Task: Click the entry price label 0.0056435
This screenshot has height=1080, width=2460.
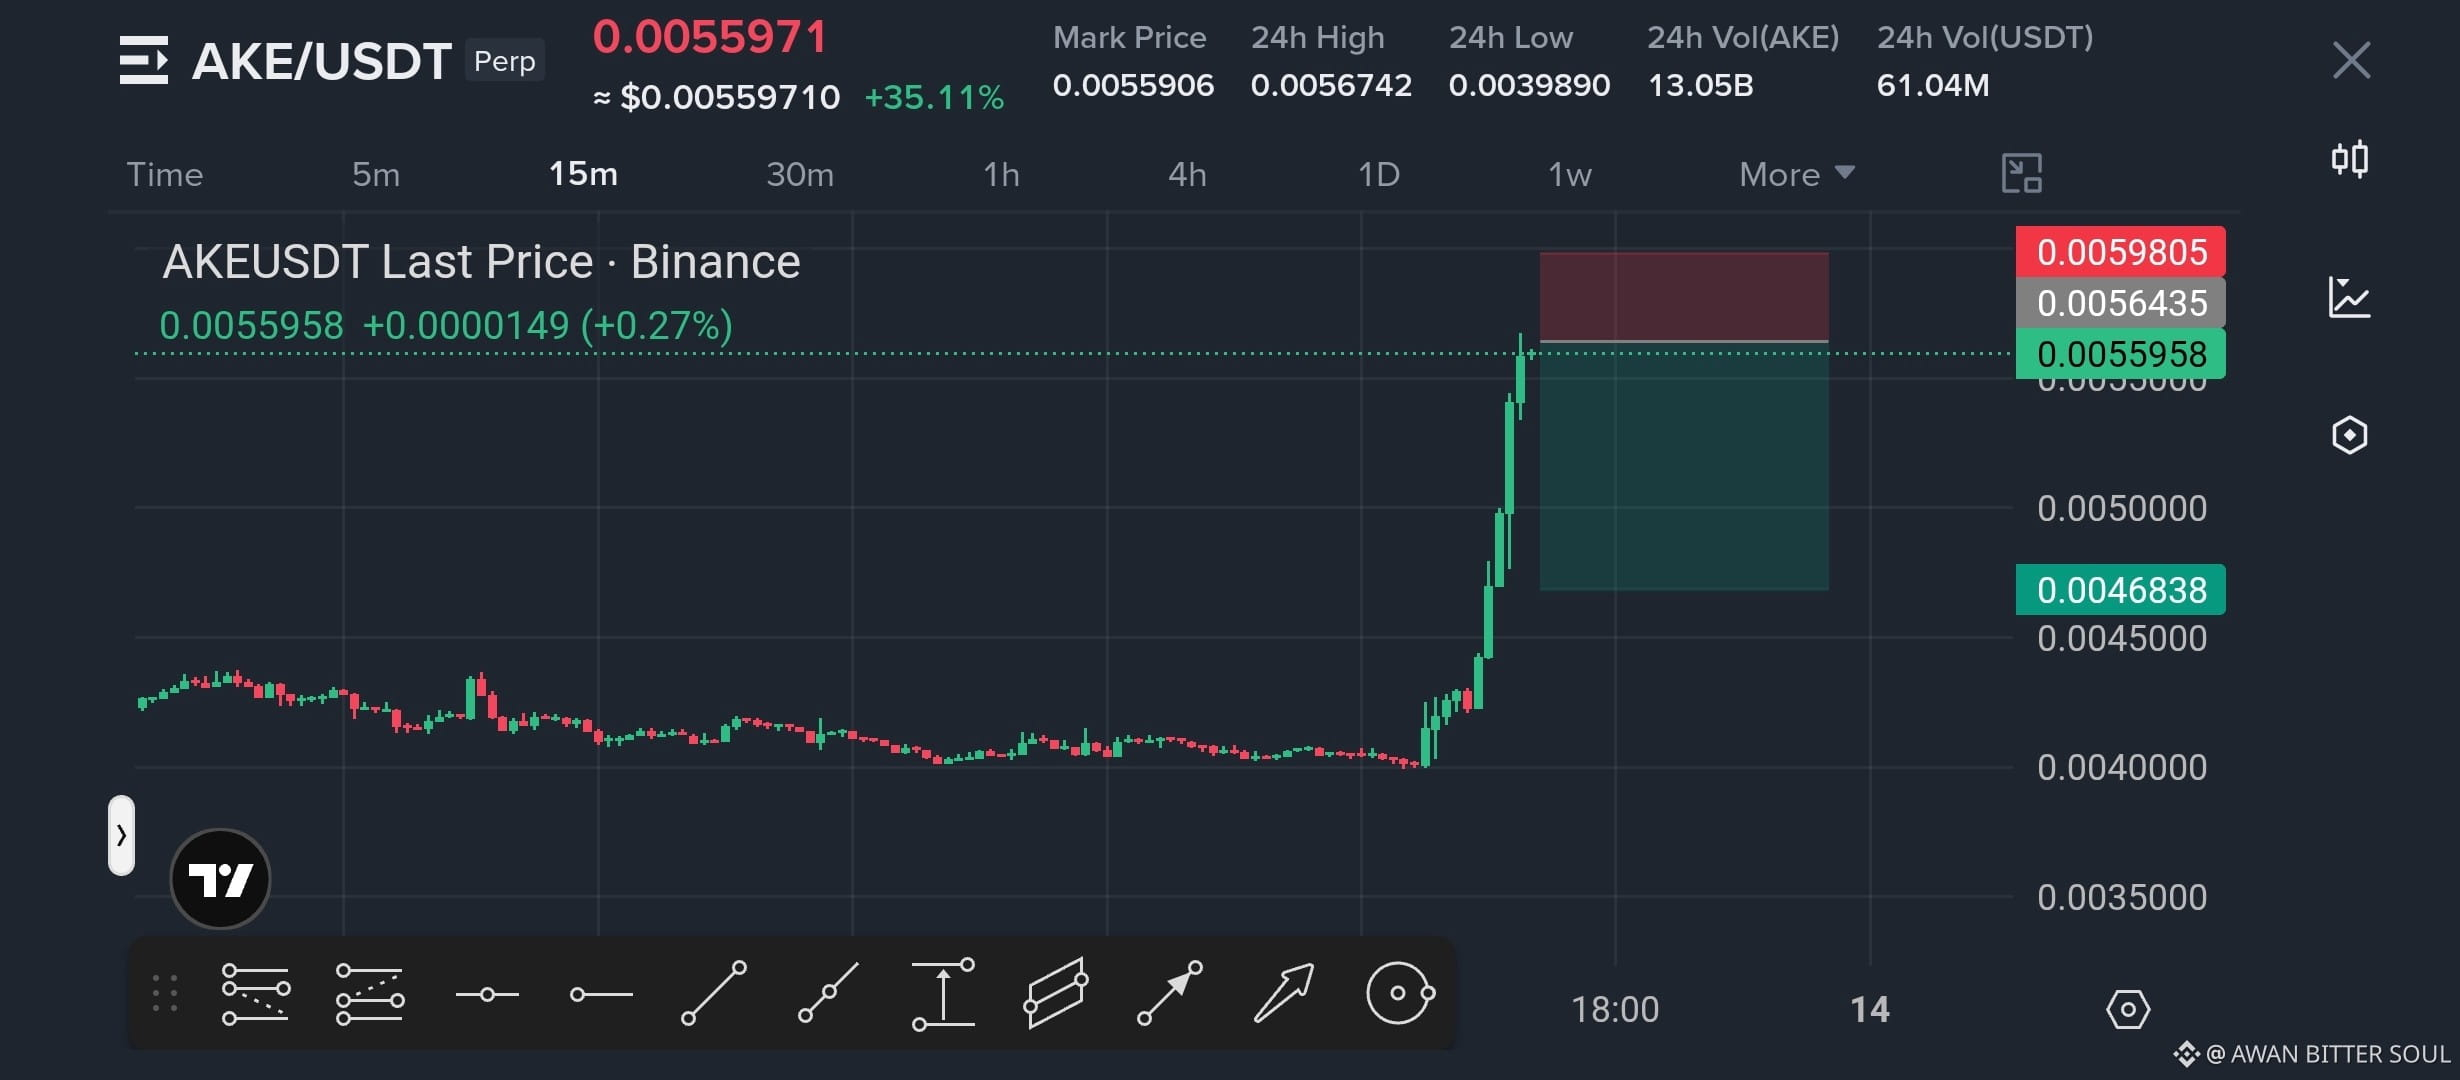Action: (2121, 303)
